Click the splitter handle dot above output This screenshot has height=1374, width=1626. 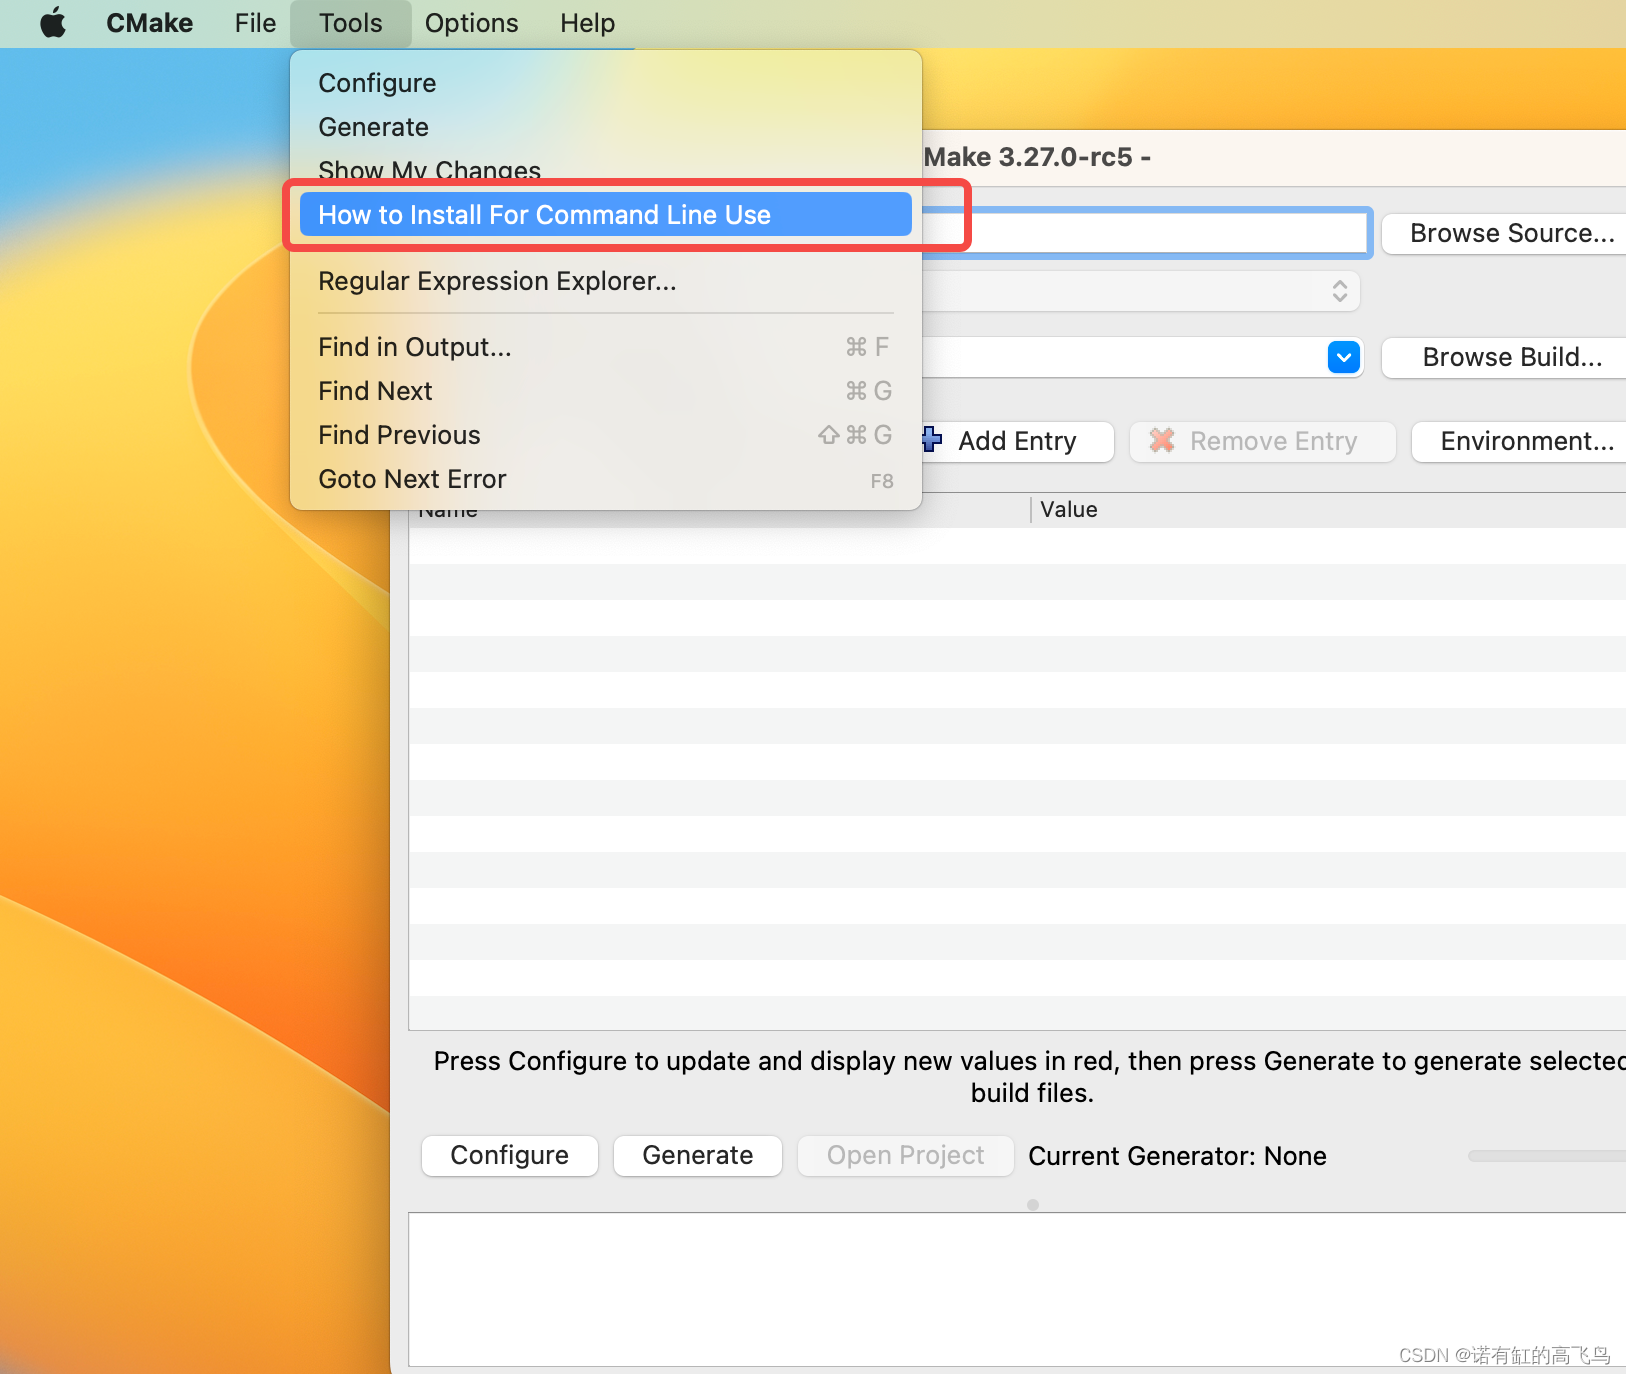1033,1205
